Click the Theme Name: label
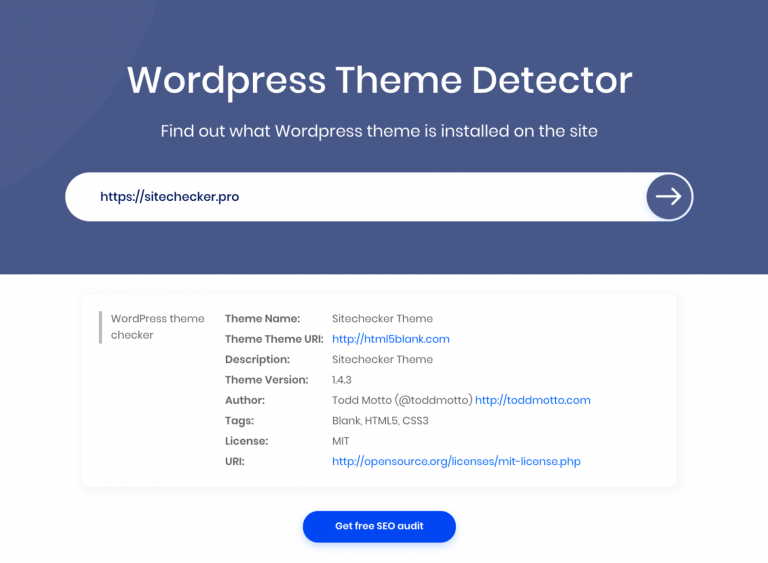 pos(263,319)
